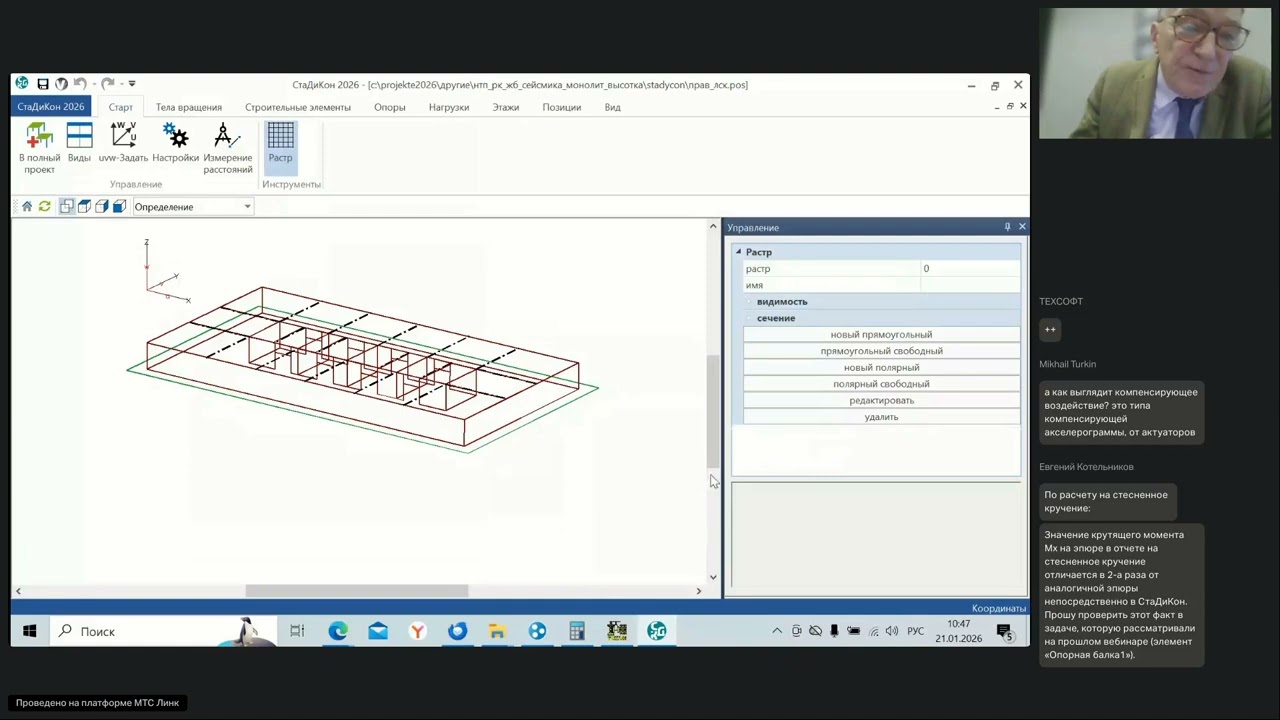The height and width of the screenshot is (720, 1280).
Task: Collapse the 'Растр' property group
Action: click(738, 252)
